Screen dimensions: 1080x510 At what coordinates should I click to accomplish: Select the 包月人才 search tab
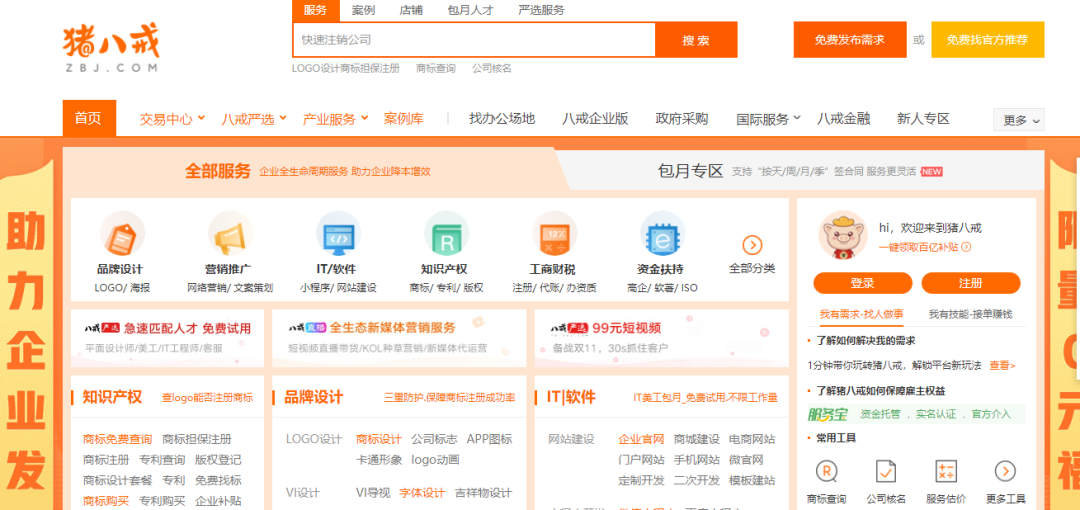(470, 10)
